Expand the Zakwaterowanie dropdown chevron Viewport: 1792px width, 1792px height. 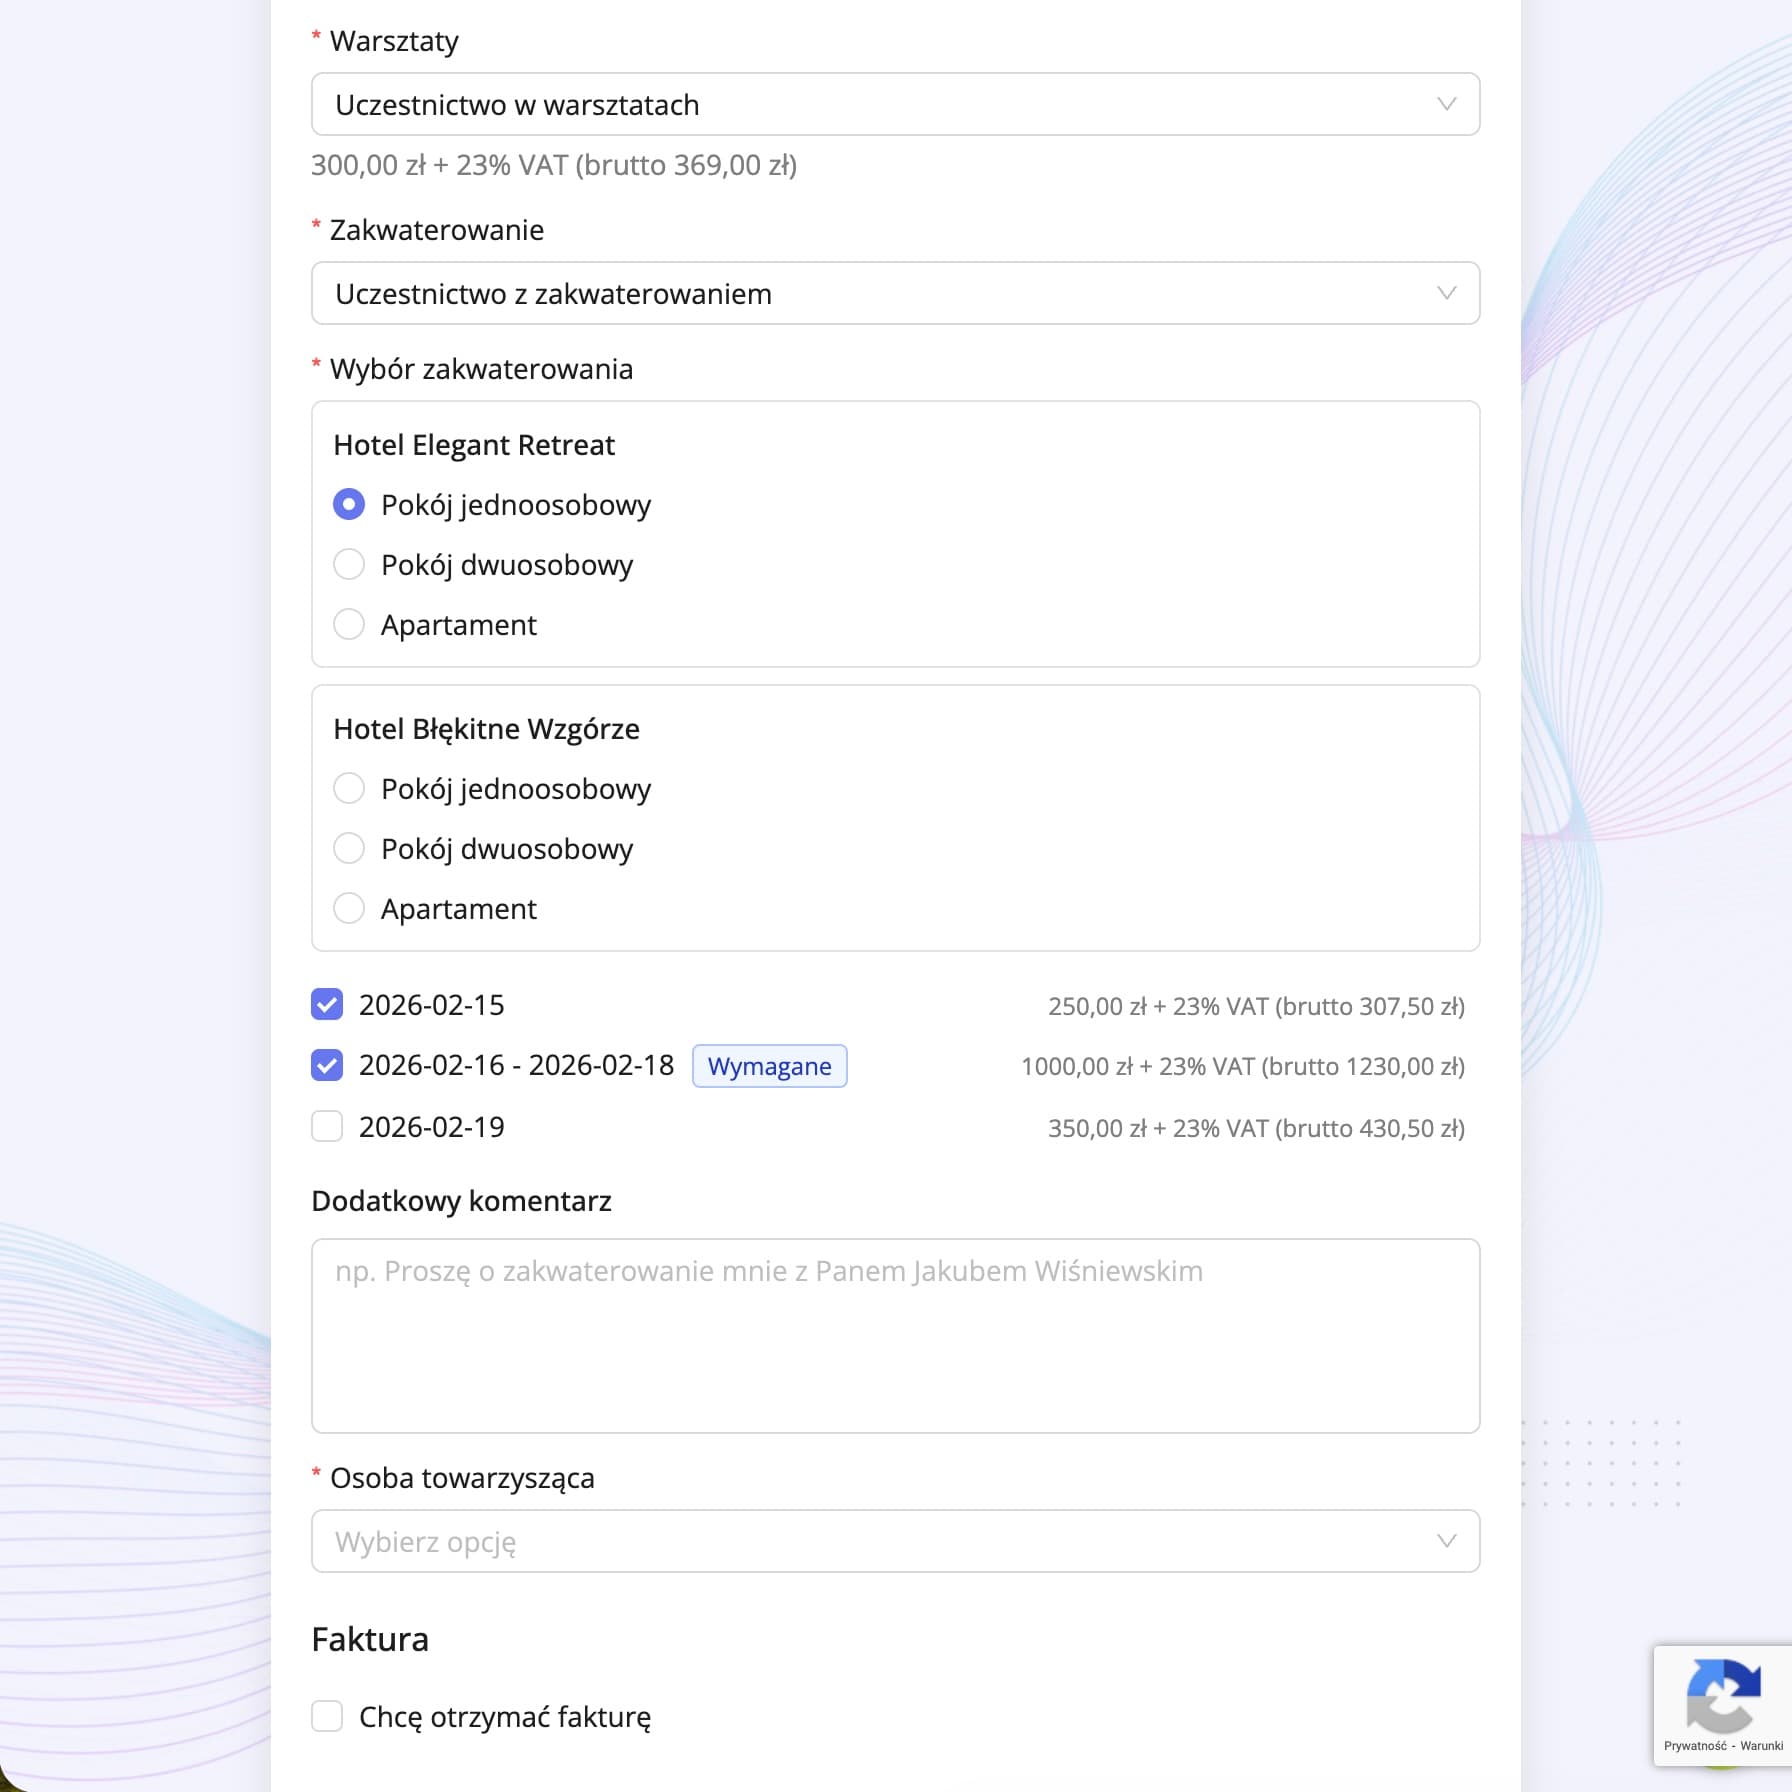1445,293
